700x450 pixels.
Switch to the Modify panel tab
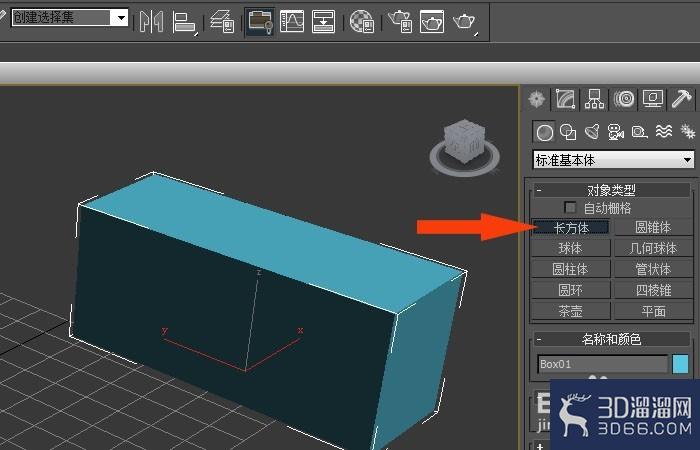point(565,99)
